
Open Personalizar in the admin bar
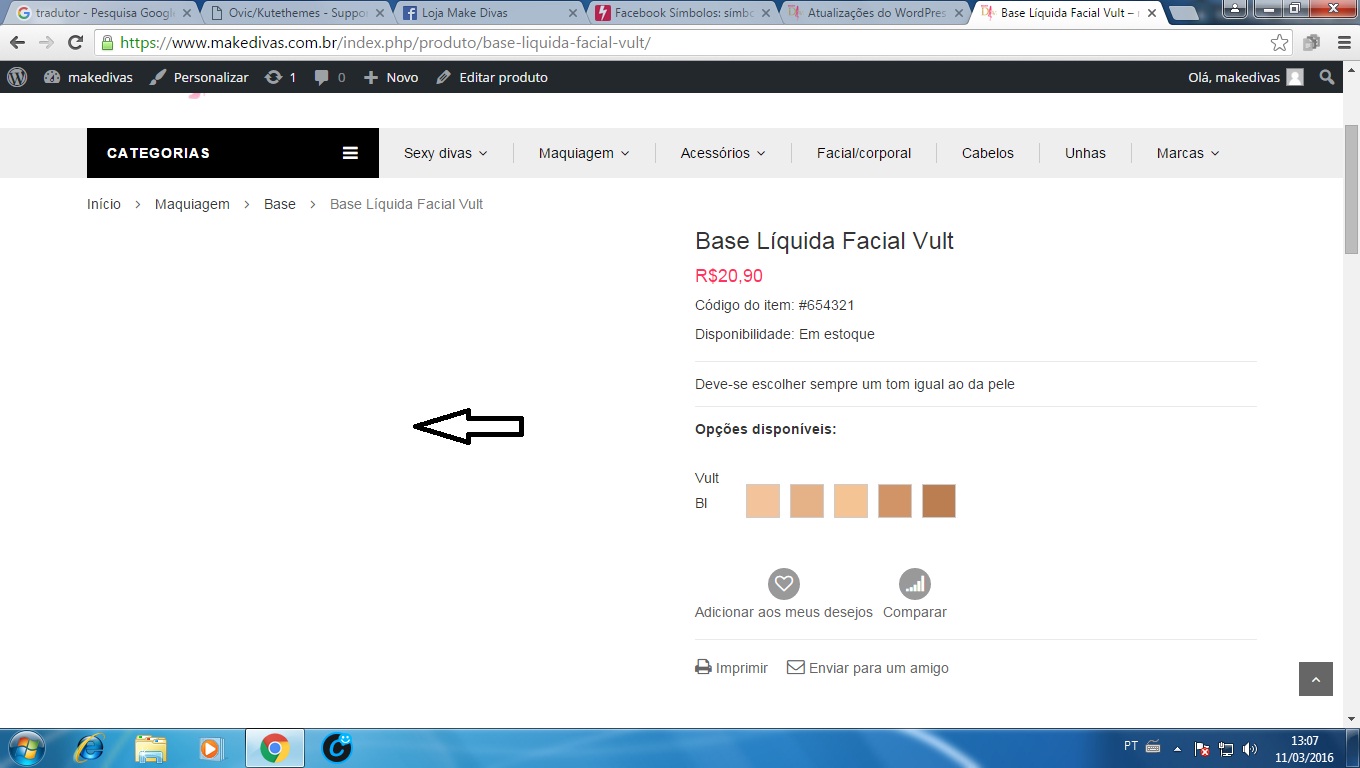tap(199, 77)
